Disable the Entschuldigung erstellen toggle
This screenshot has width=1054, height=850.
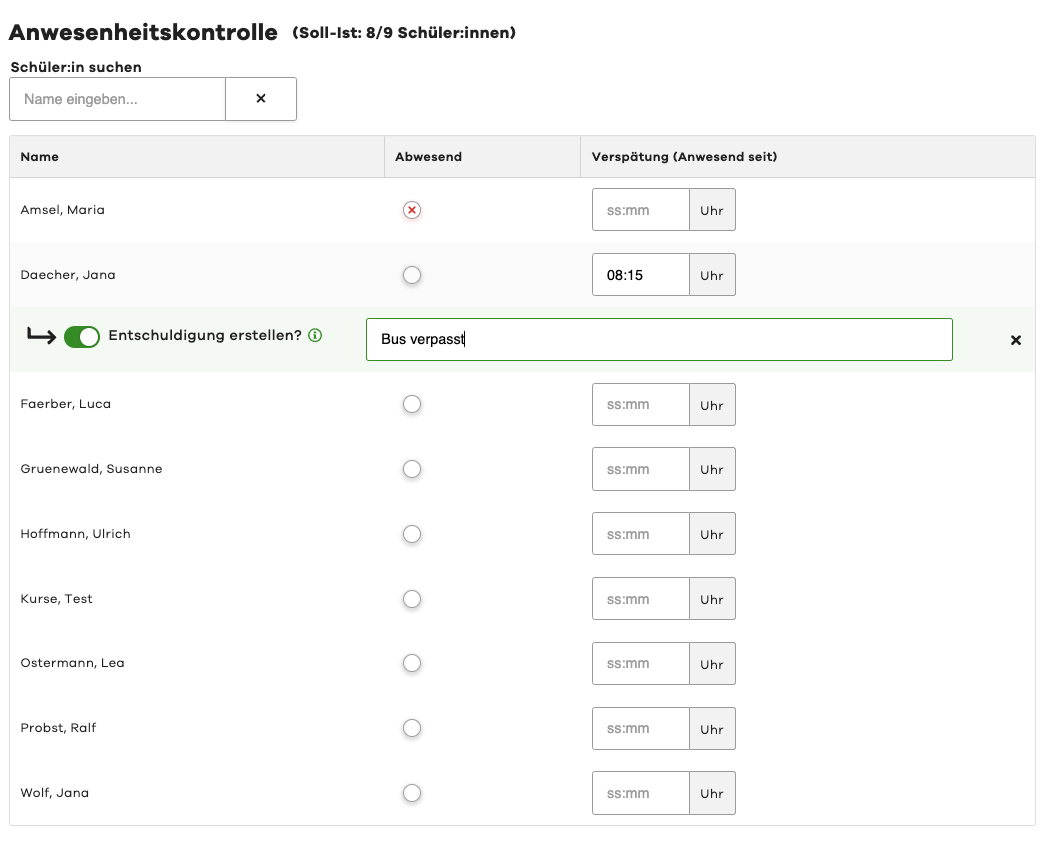[82, 336]
